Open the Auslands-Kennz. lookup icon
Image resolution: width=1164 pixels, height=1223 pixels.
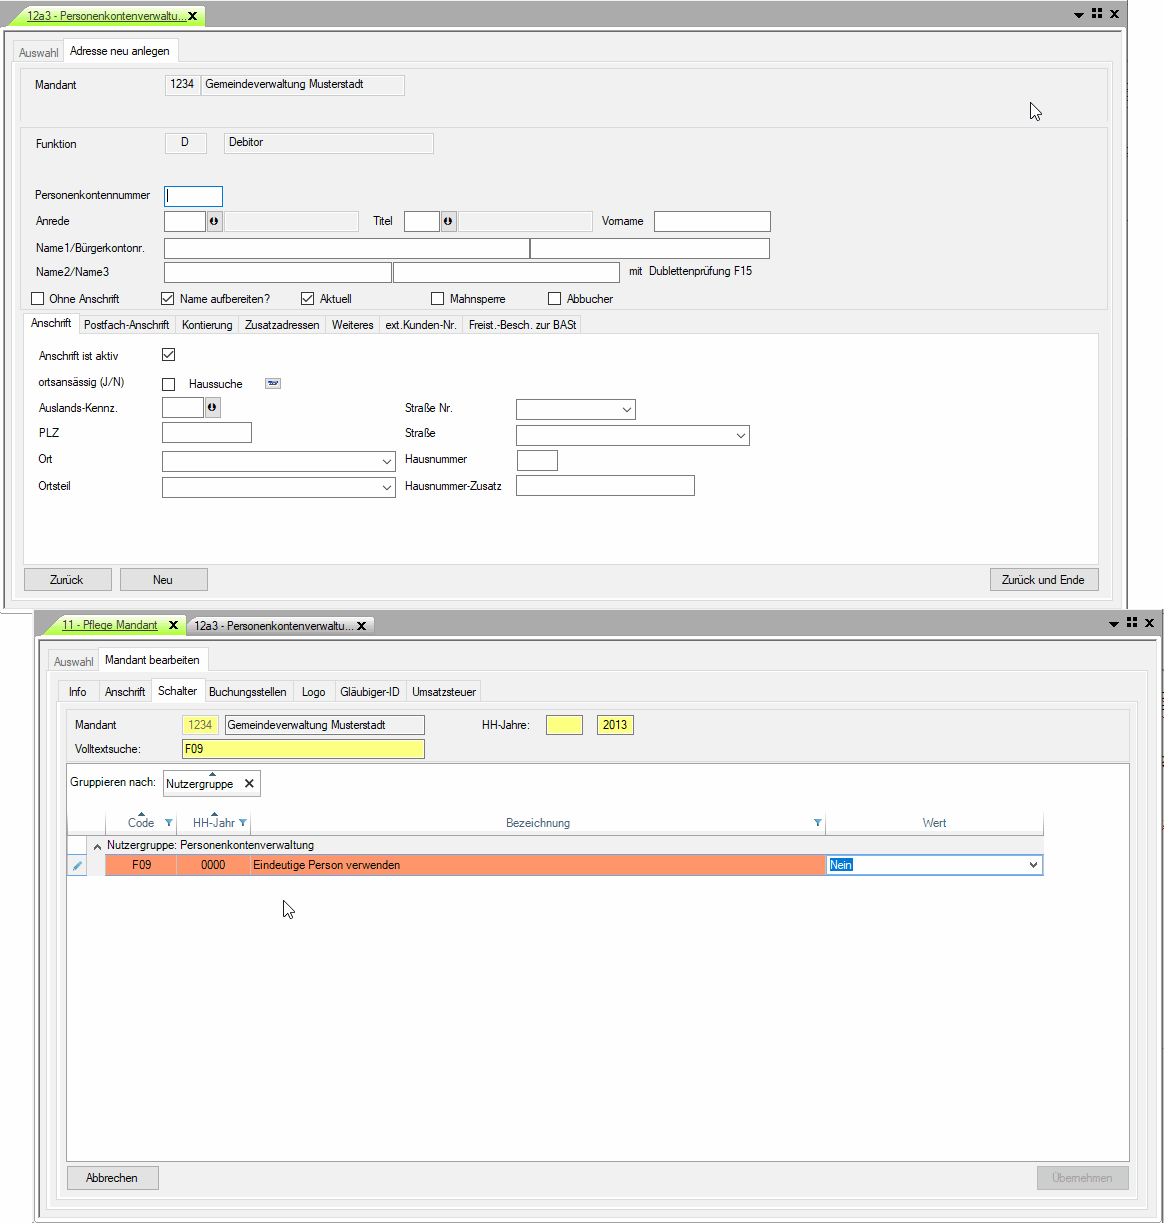pos(212,408)
